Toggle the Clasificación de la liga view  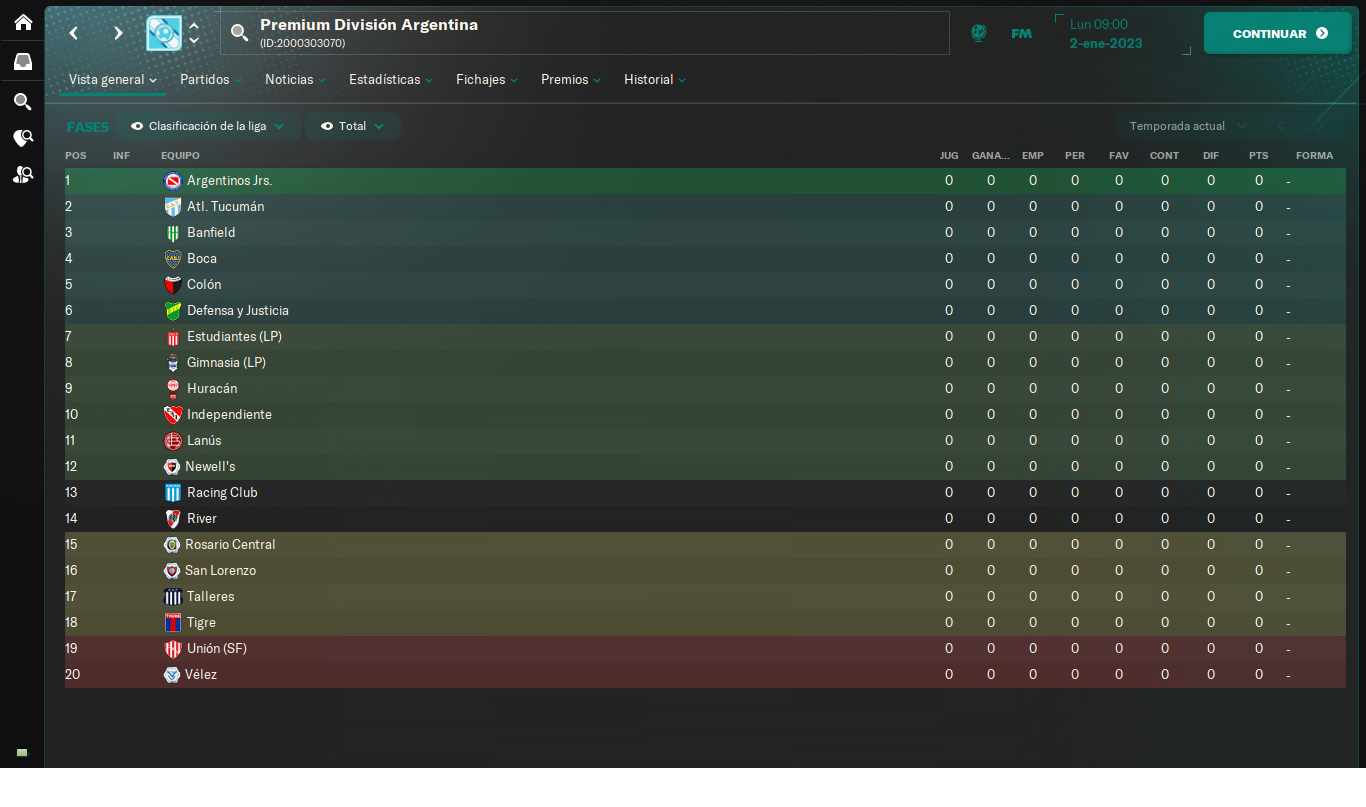click(208, 126)
